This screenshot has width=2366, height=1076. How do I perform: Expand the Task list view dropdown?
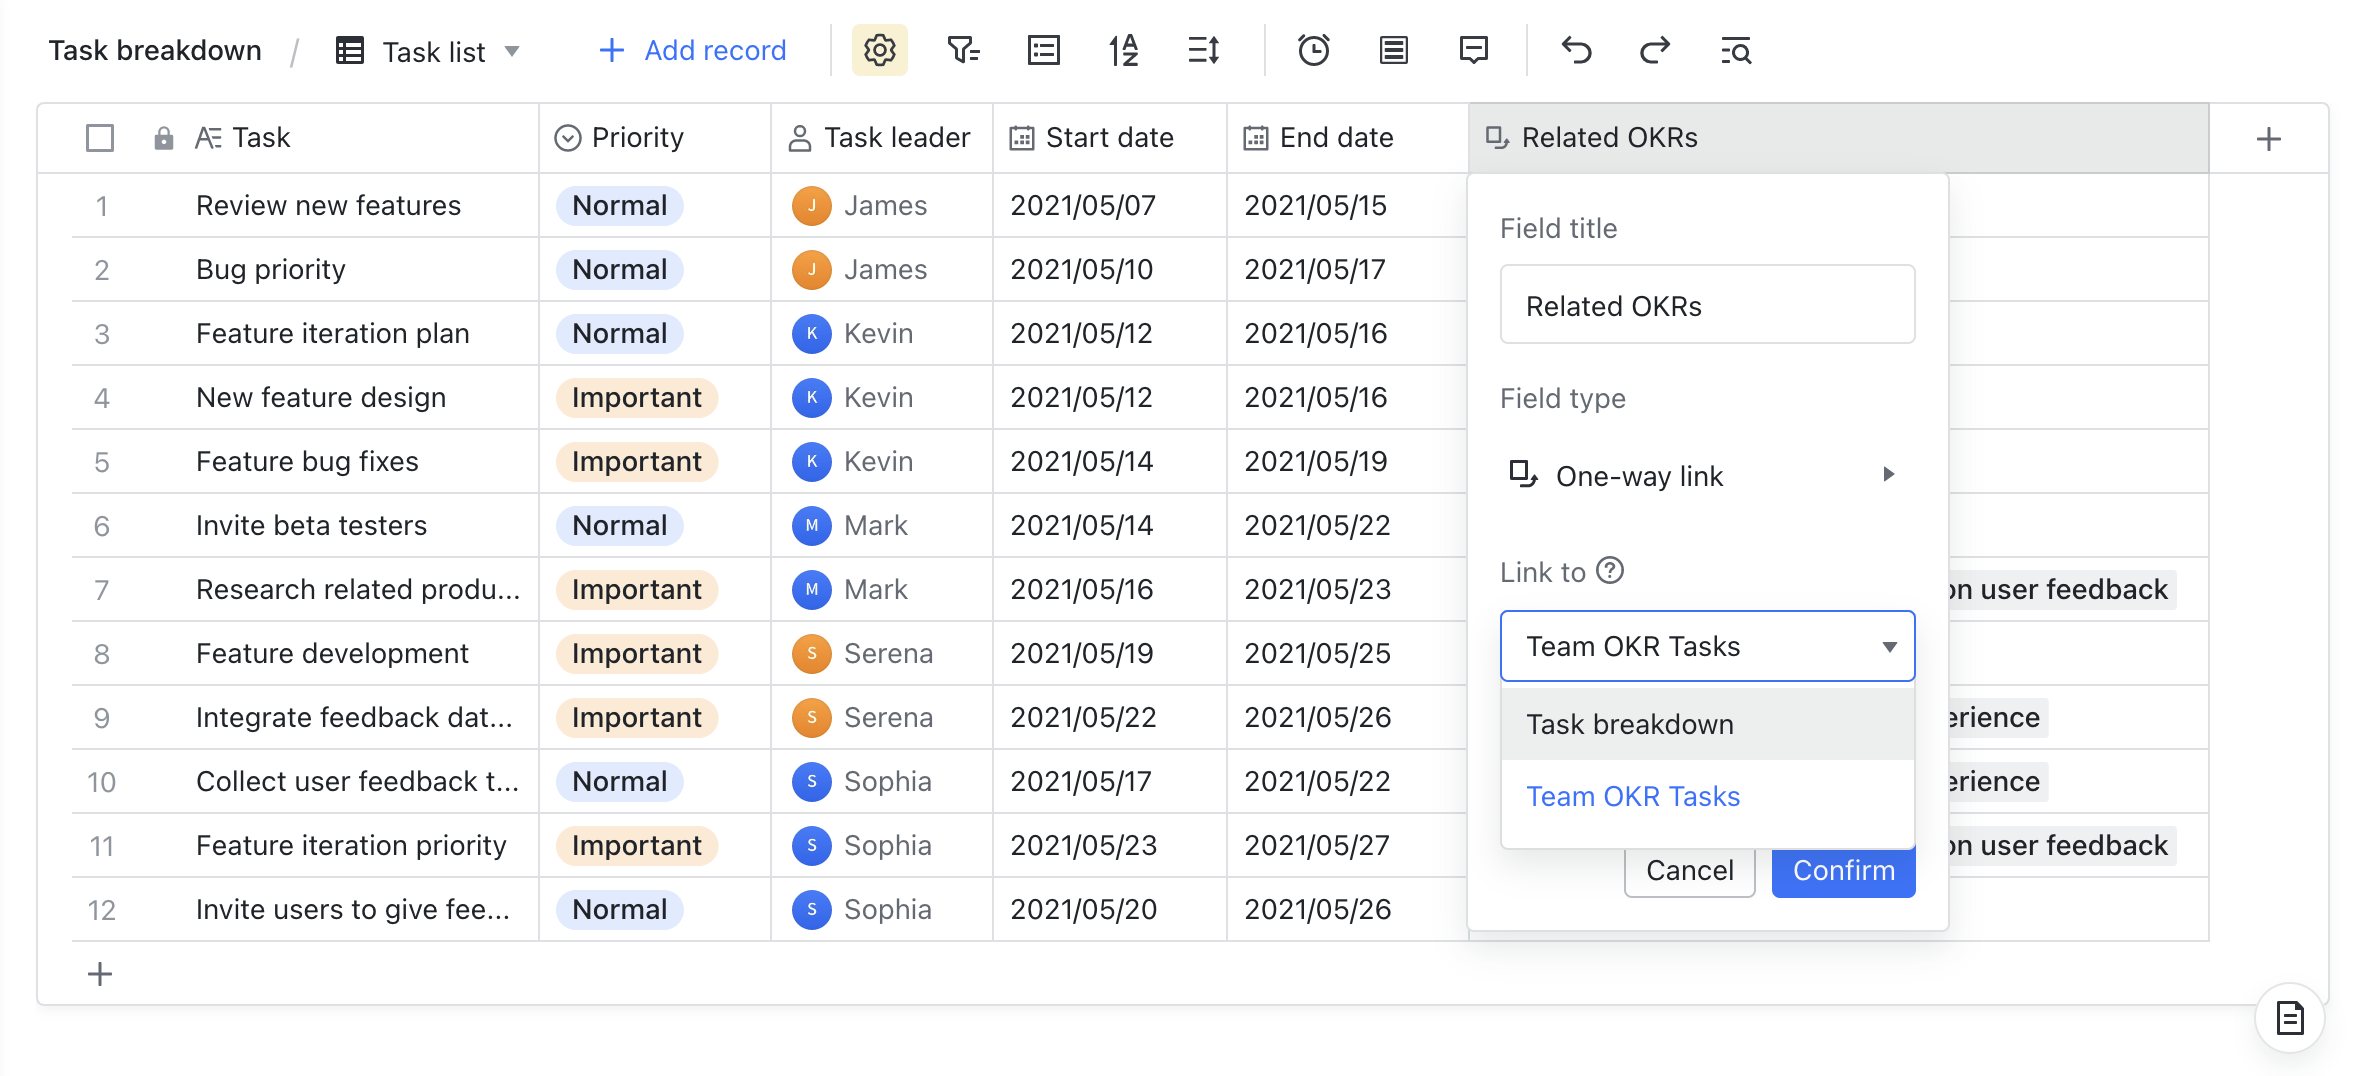[512, 51]
